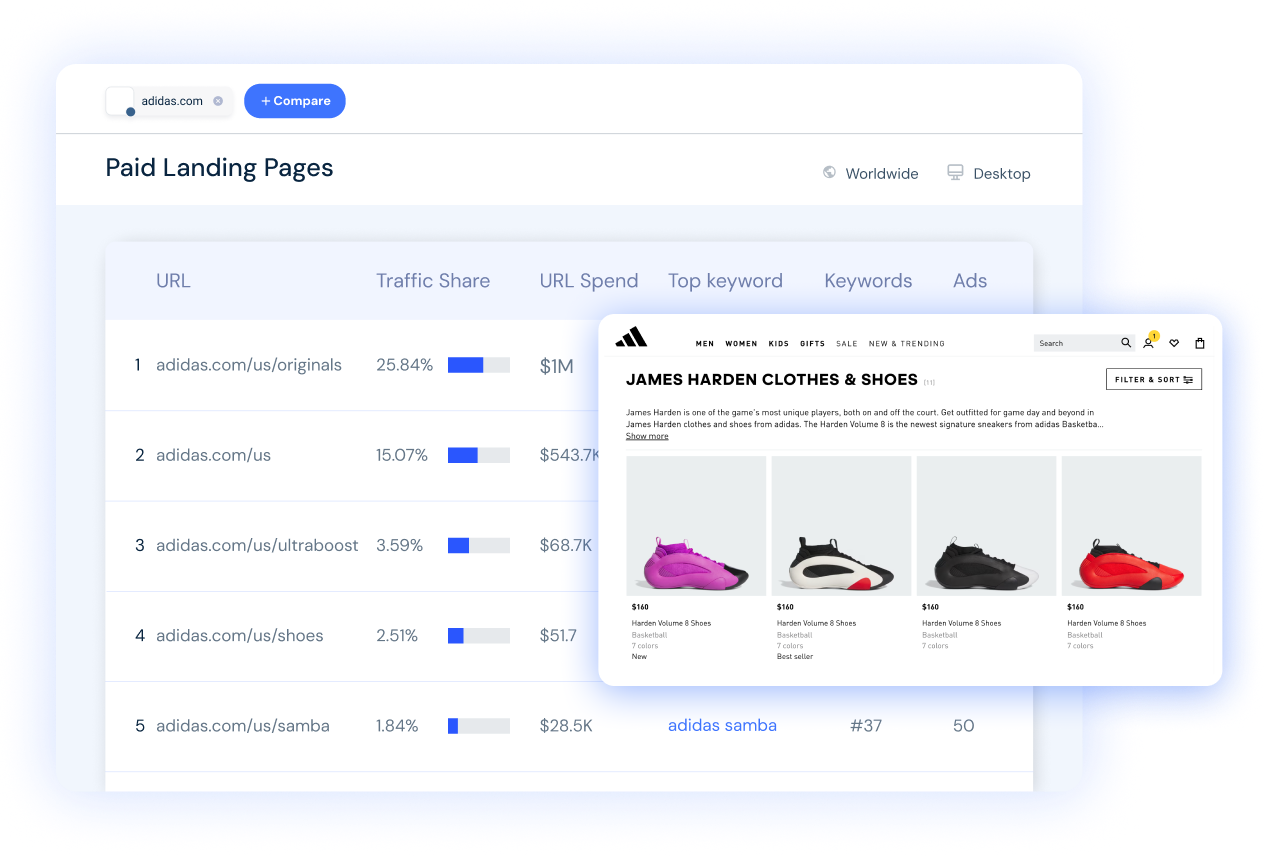
Task: Open the wishlist heart icon
Action: 1174,343
